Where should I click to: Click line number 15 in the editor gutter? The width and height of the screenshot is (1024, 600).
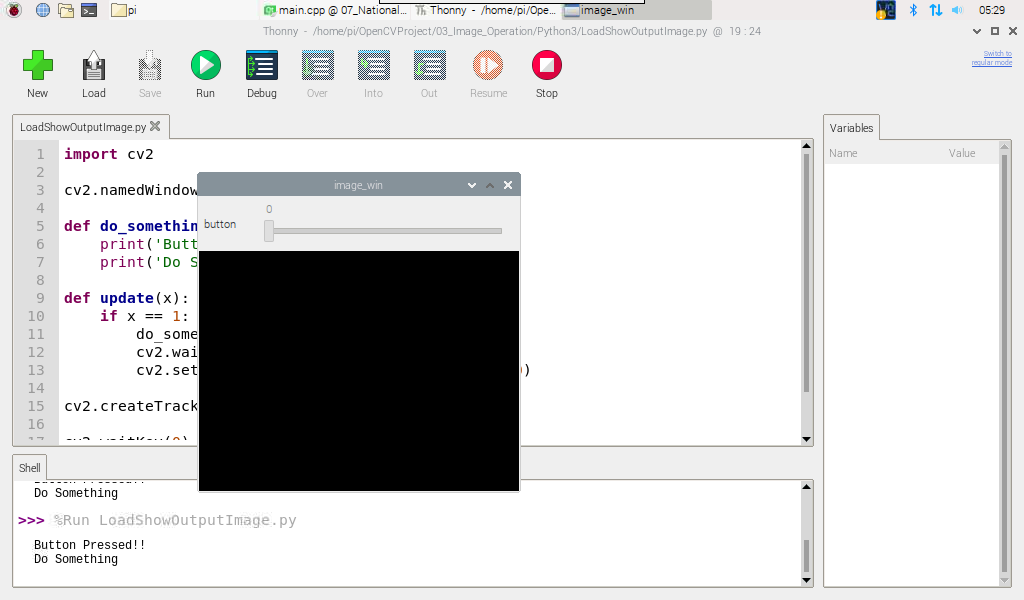(36, 406)
